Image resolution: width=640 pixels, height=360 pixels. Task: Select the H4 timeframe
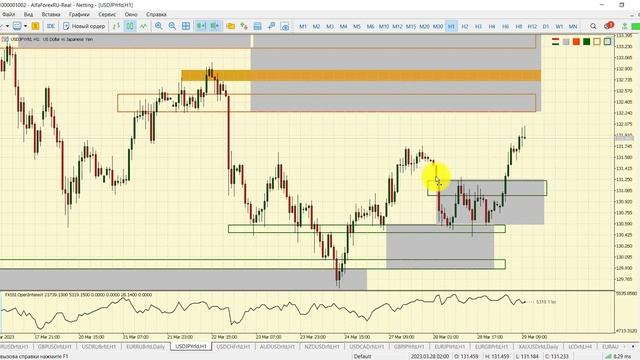(491, 26)
